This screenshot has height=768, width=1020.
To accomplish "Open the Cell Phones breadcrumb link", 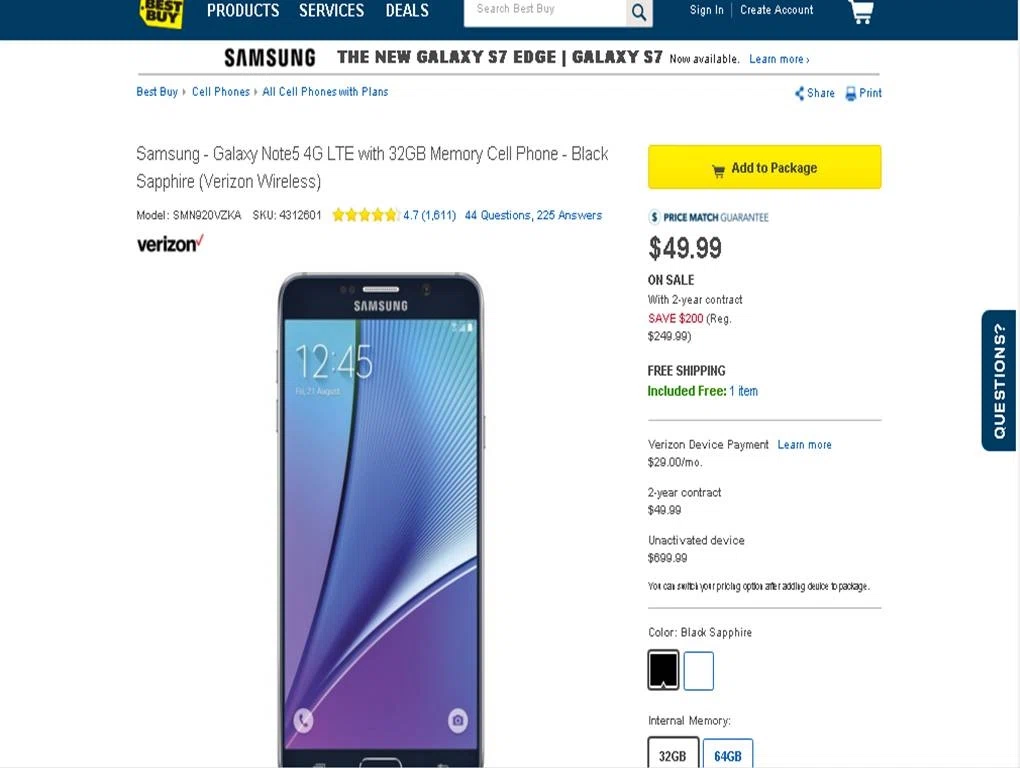I will (x=221, y=92).
